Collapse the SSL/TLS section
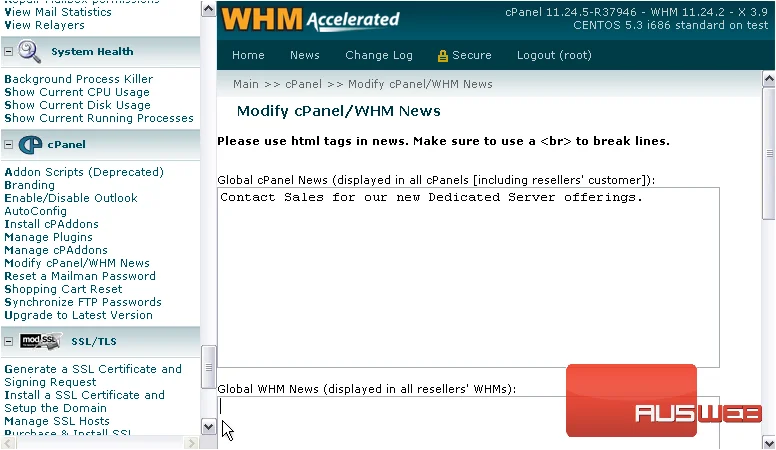Screen dimensions: 776x450 [x=8, y=342]
